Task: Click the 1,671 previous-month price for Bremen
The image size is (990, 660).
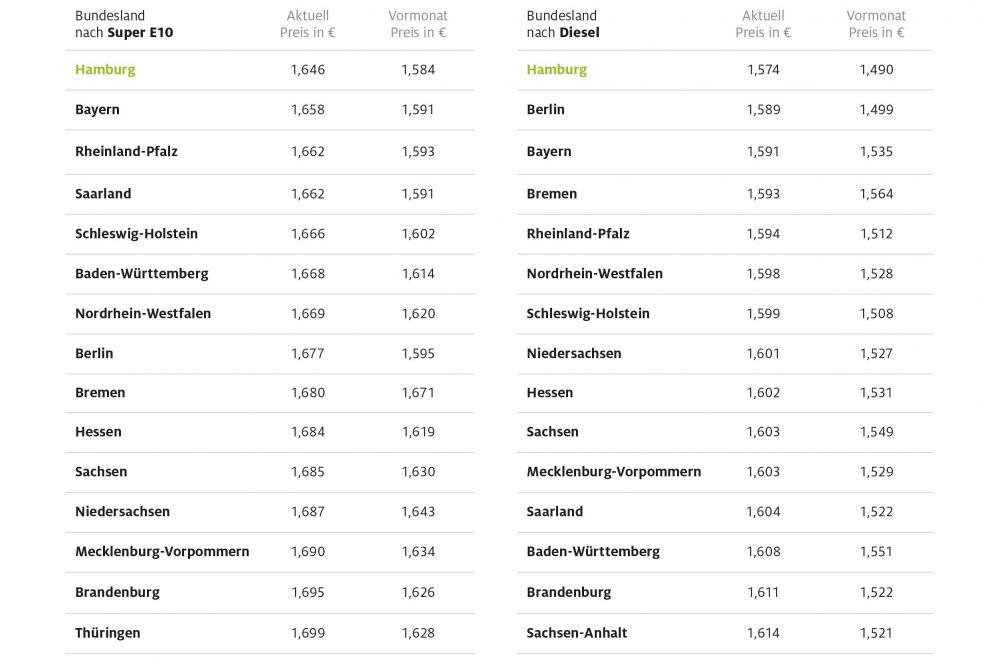Action: (x=418, y=393)
